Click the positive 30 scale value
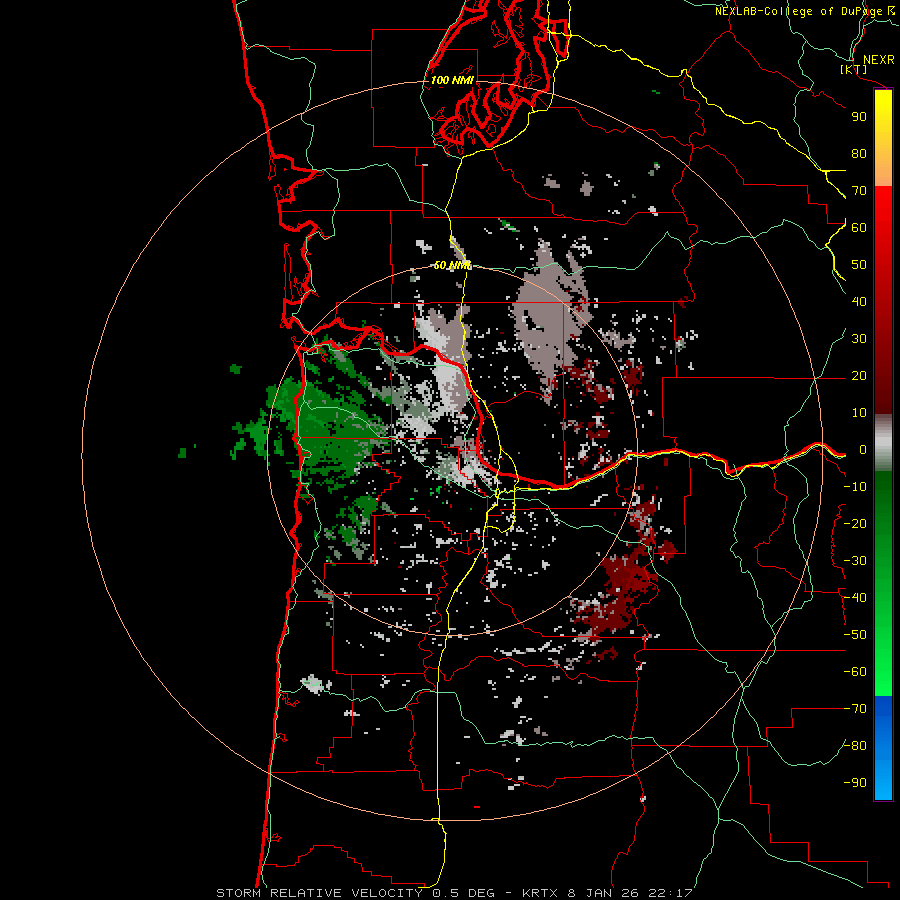The height and width of the screenshot is (900, 900). pyautogui.click(x=859, y=339)
